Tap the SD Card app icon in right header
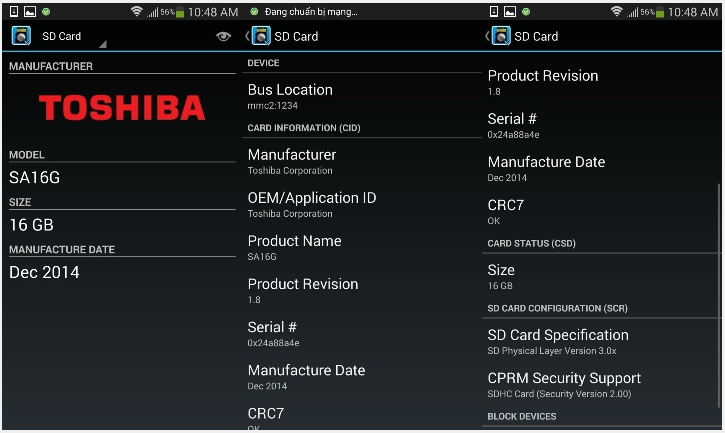Viewport: 725px width, 433px height. (501, 36)
